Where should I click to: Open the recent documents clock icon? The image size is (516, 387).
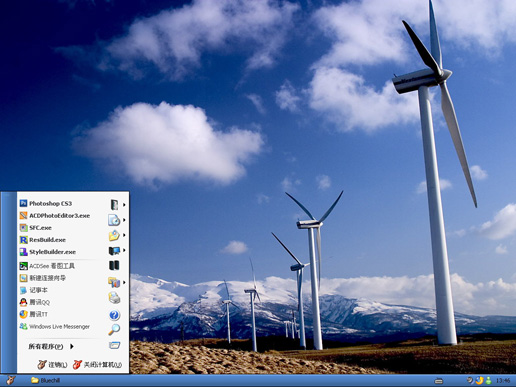click(114, 220)
